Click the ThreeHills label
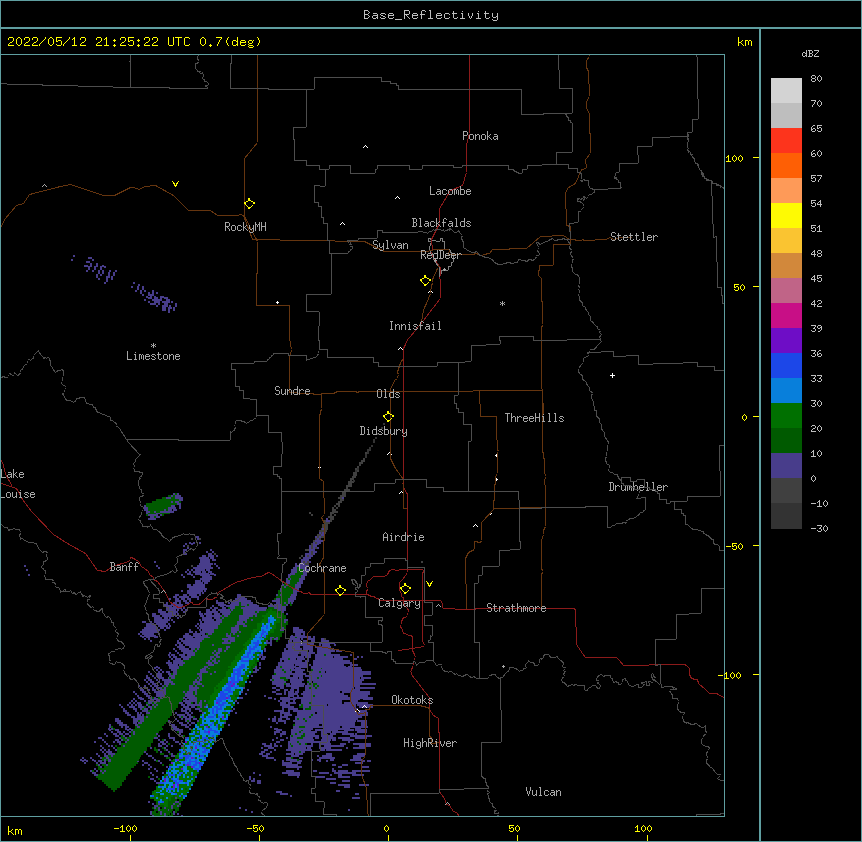The height and width of the screenshot is (842, 862). click(534, 418)
